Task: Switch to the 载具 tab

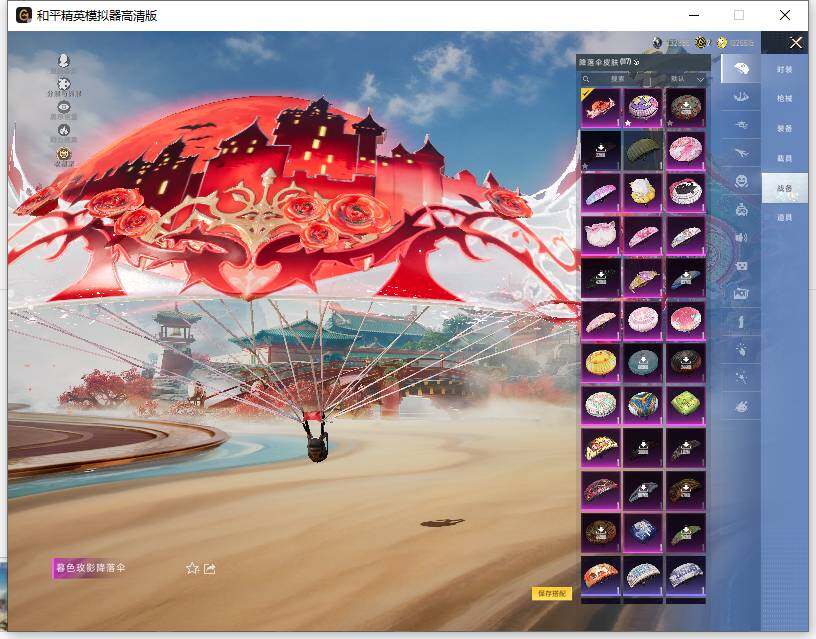Action: (784, 158)
